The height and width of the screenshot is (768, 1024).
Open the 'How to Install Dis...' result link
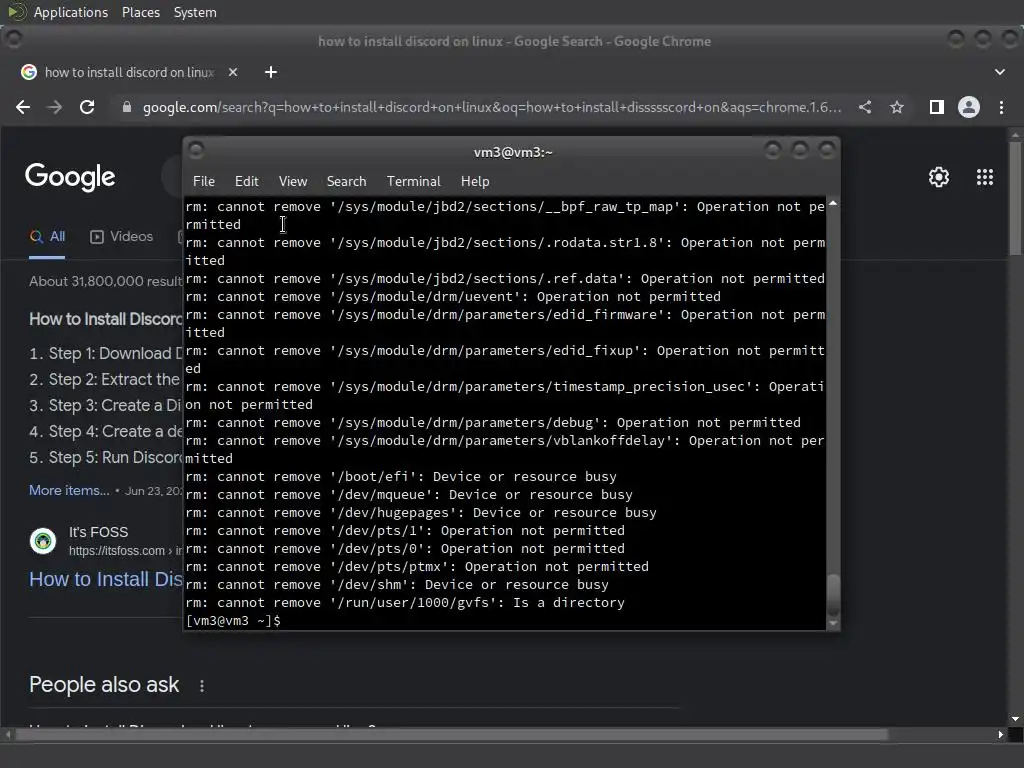[x=106, y=579]
